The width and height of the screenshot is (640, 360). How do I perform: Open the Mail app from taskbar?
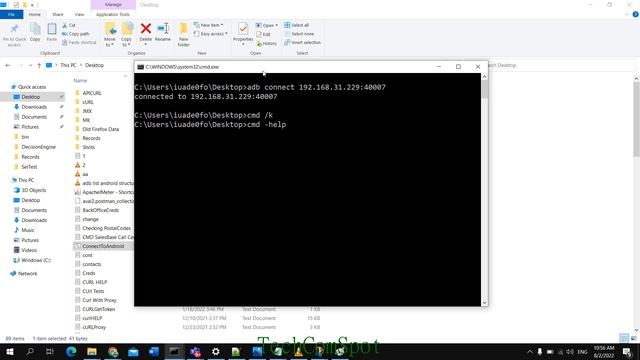133,351
